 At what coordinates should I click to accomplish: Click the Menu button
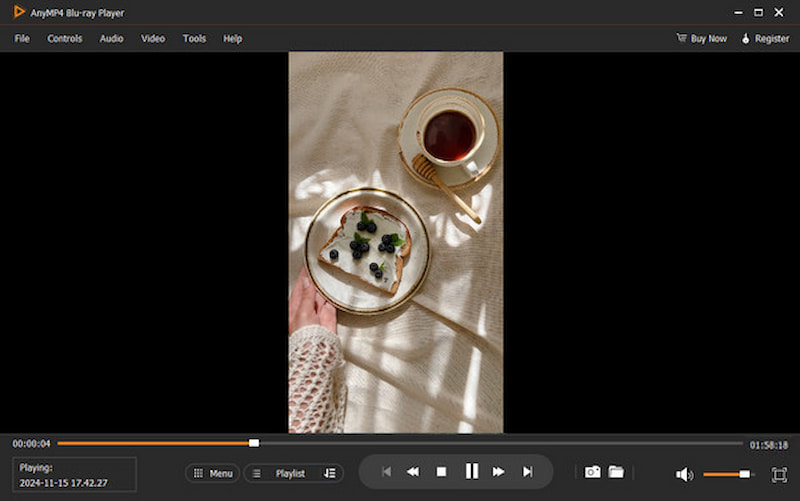coord(212,473)
